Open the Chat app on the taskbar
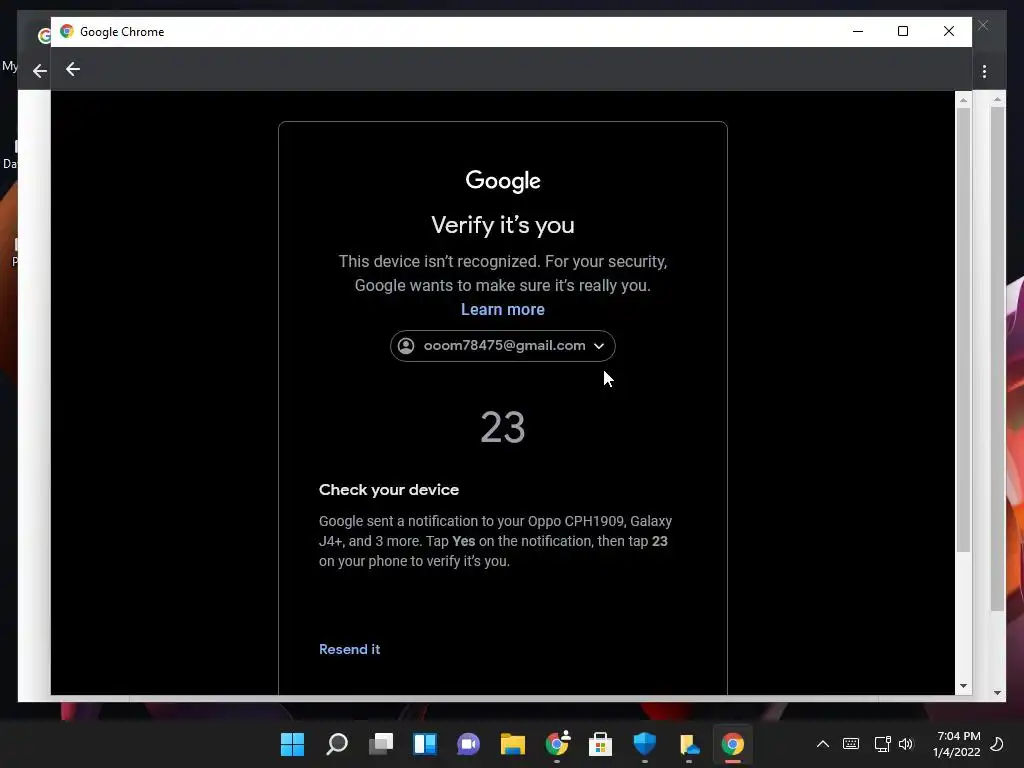Image resolution: width=1024 pixels, height=768 pixels. [468, 744]
